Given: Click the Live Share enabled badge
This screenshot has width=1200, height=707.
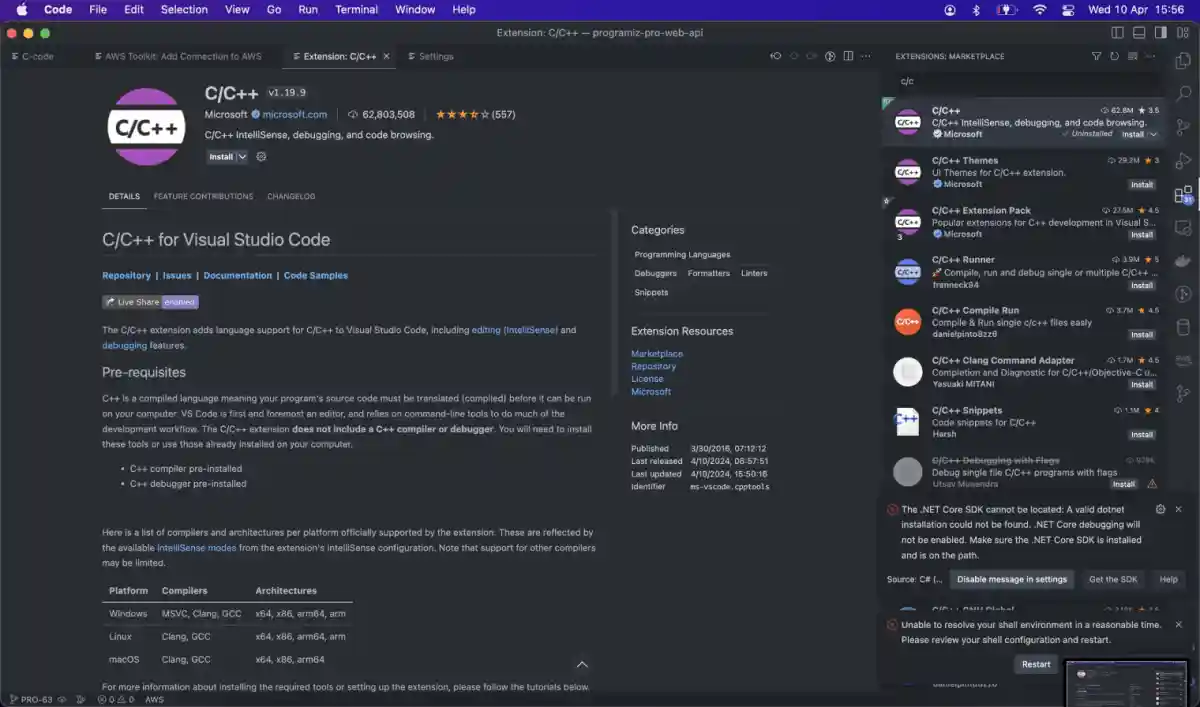Looking at the screenshot, I should point(150,301).
